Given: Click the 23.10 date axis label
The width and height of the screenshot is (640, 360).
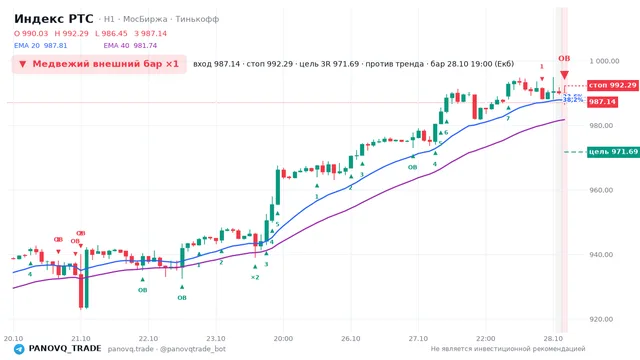Looking at the screenshot, I should click(x=216, y=339).
